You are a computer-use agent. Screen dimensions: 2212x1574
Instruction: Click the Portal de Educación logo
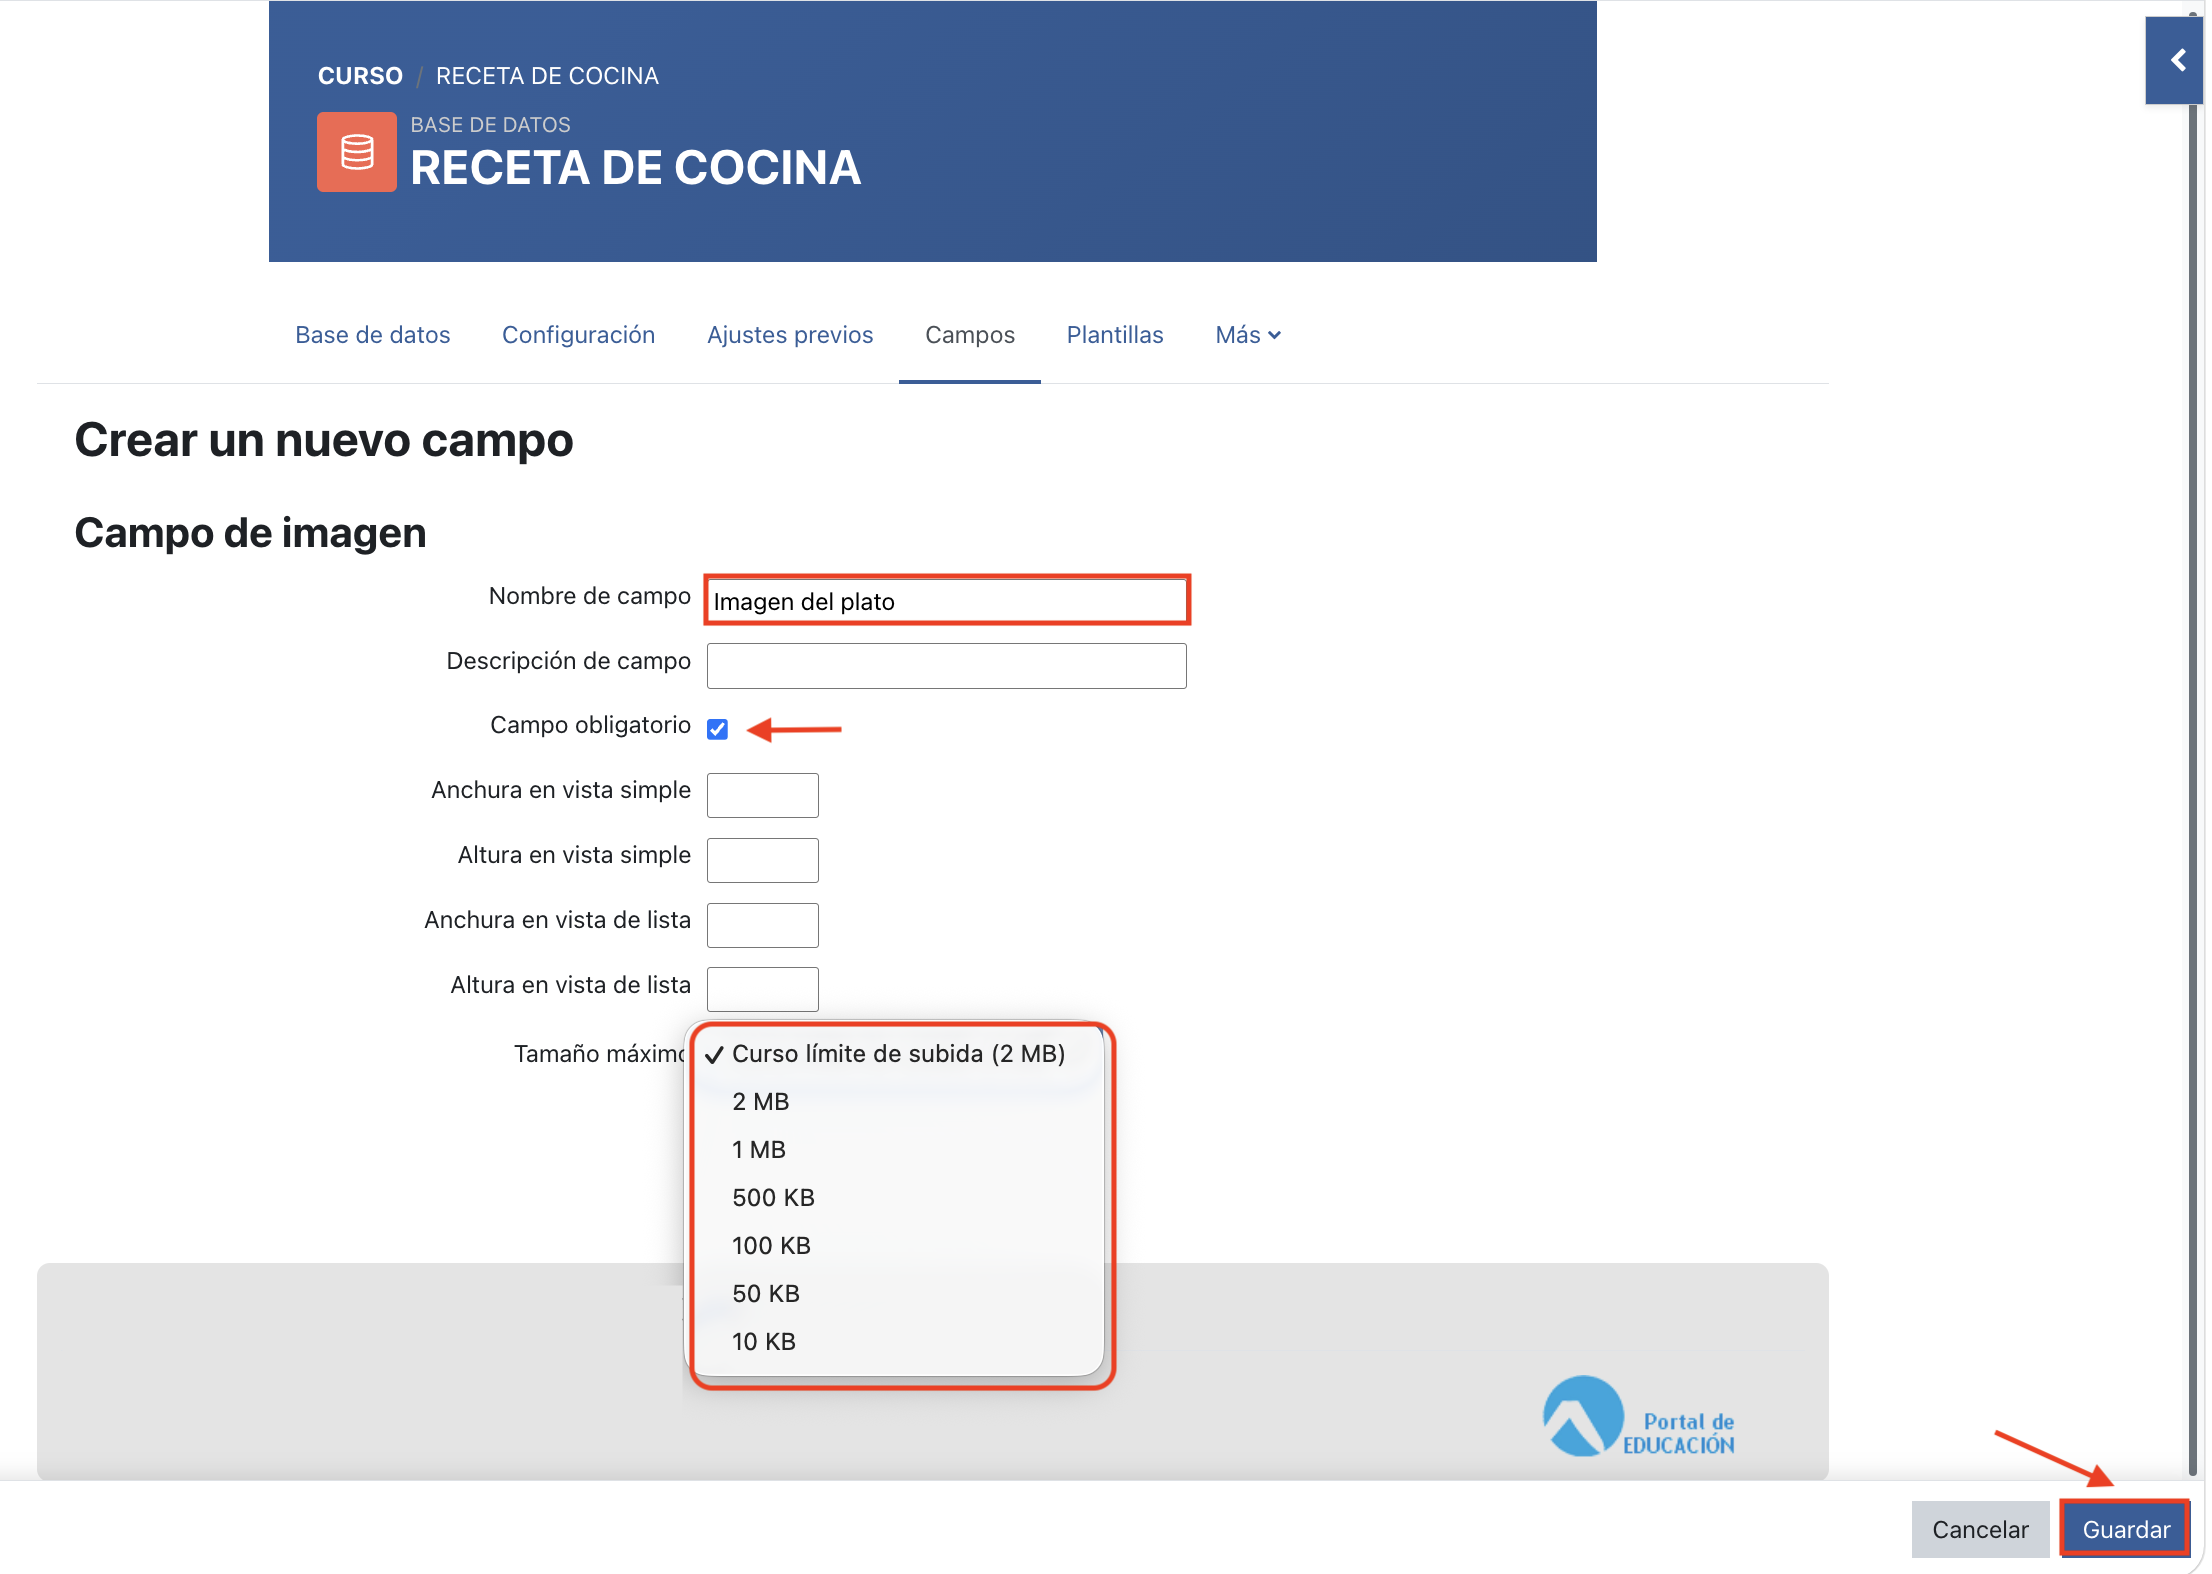(x=1638, y=1417)
